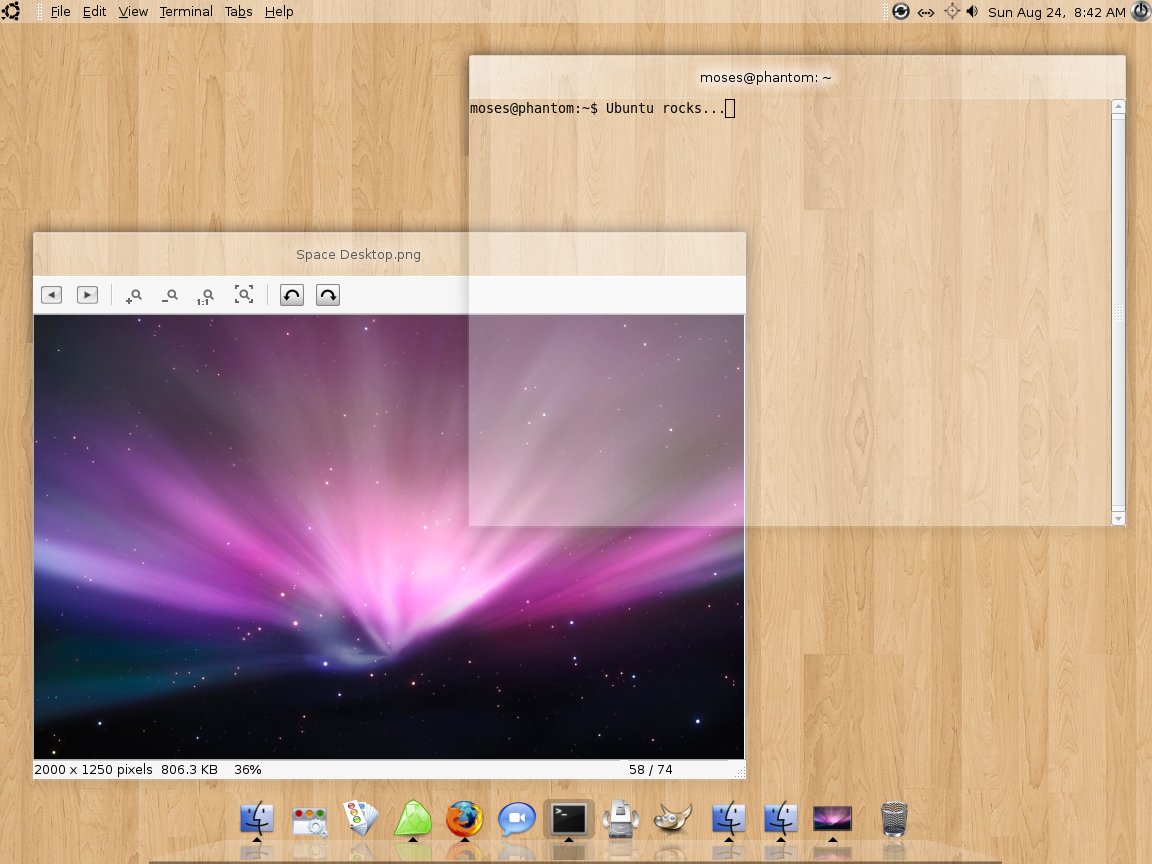
Task: Open the Terminal menu
Action: pyautogui.click(x=186, y=12)
